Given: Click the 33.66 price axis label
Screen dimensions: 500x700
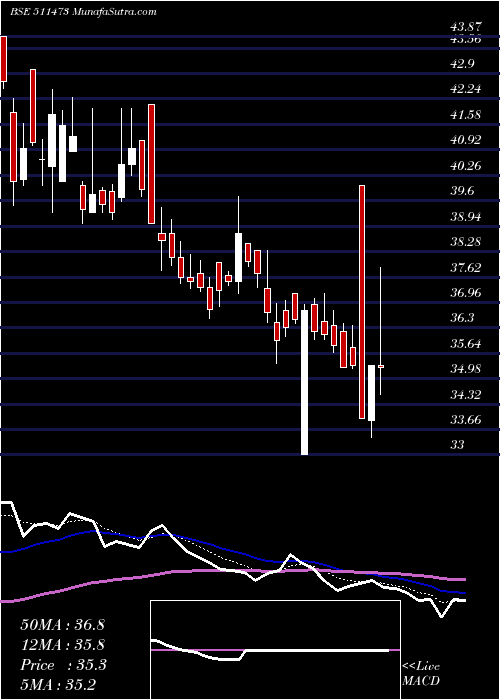Looking at the screenshot, I should (x=467, y=420).
